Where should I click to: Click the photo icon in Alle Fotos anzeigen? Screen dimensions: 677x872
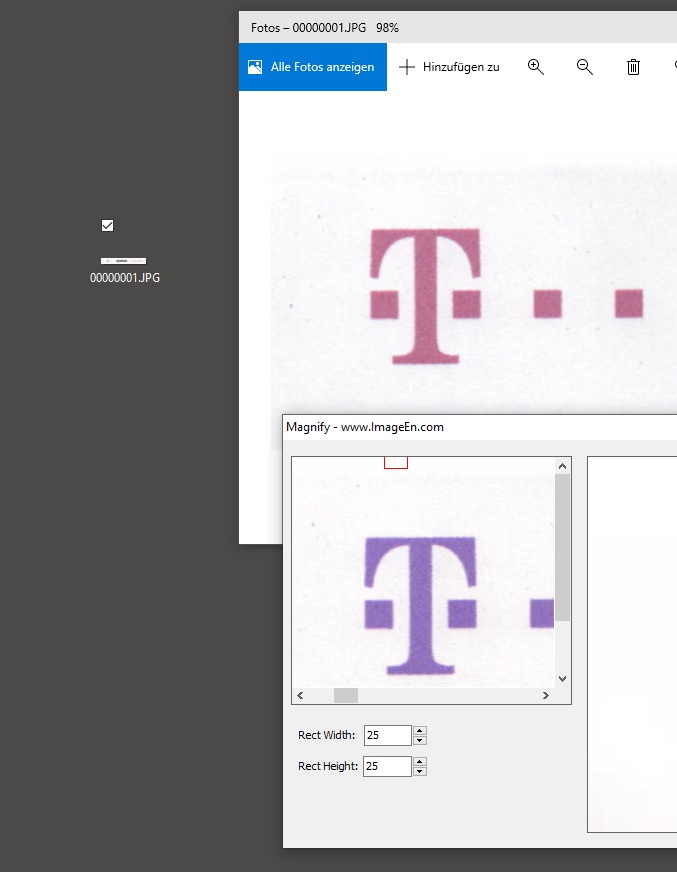click(255, 67)
